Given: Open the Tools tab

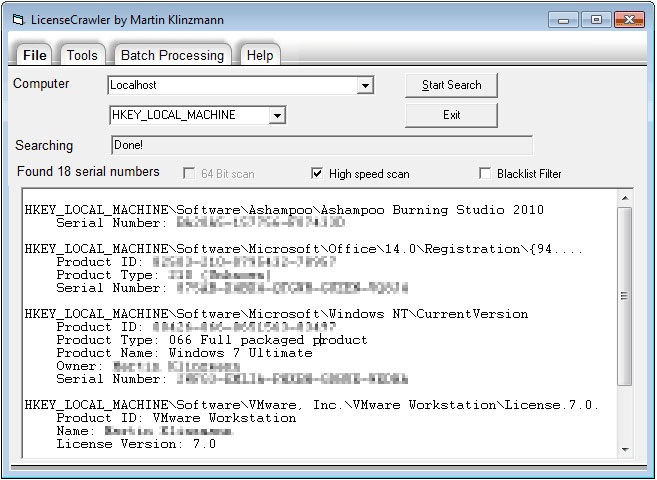Looking at the screenshot, I should (x=82, y=55).
